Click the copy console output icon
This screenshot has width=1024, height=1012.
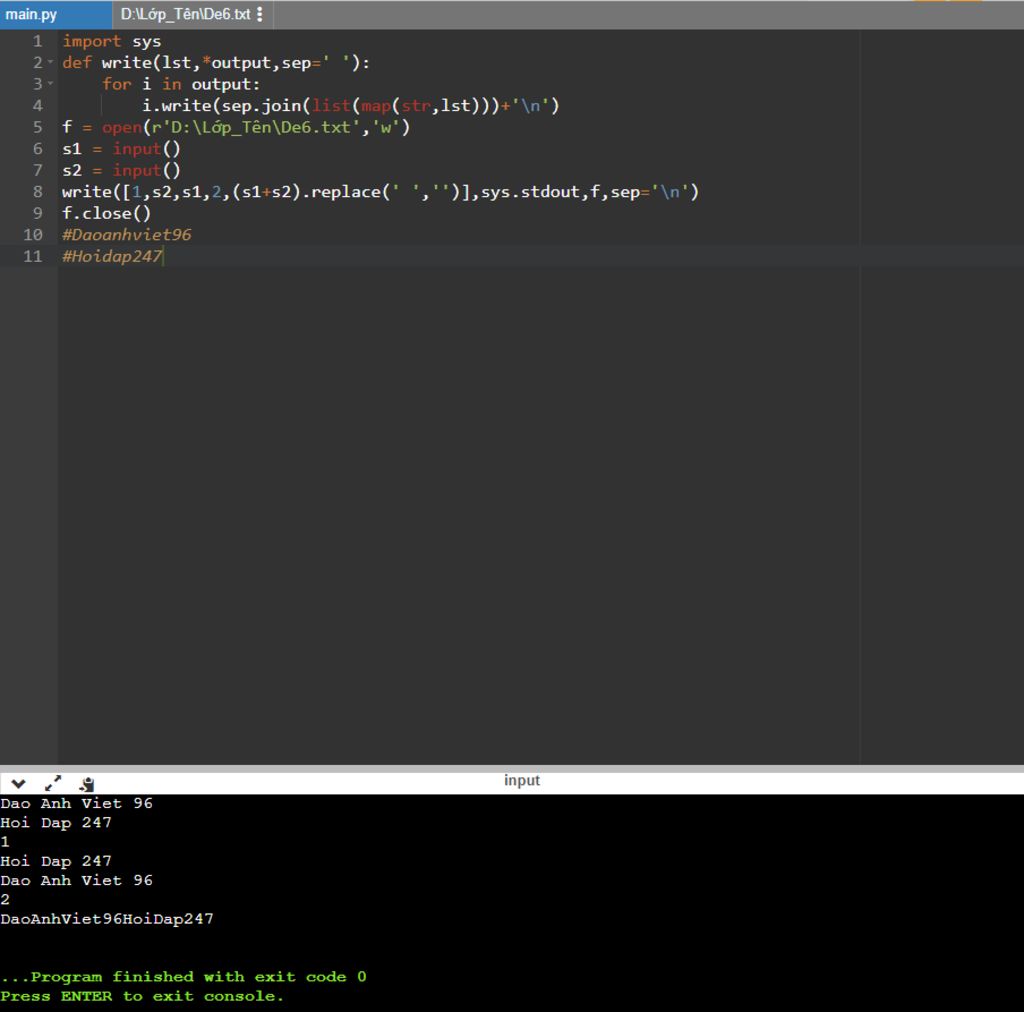click(x=87, y=783)
